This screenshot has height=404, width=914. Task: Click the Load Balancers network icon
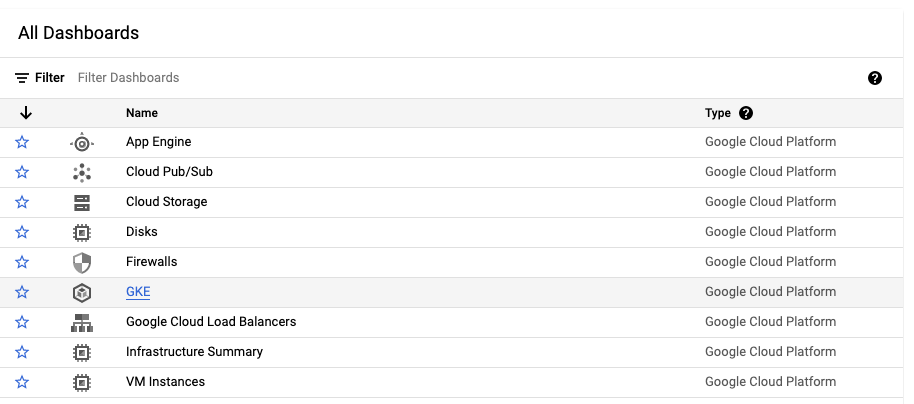82,322
